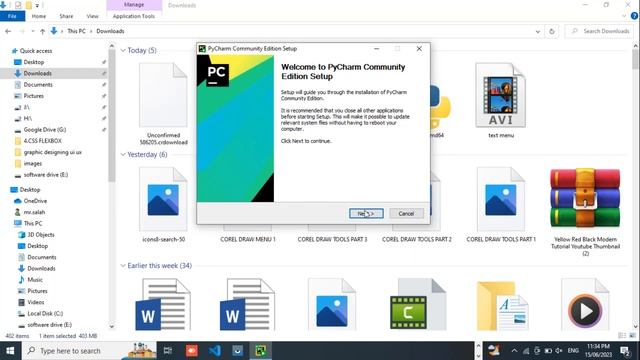Select the Manage contextual tab

[134, 5]
